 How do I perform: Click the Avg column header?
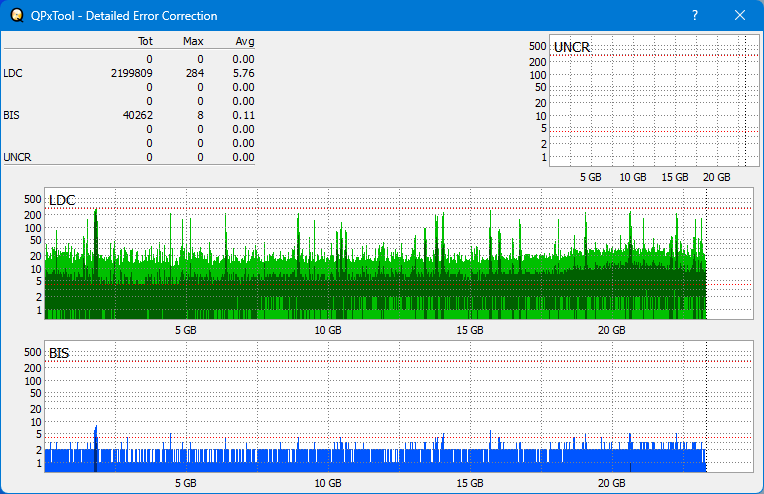coord(245,41)
